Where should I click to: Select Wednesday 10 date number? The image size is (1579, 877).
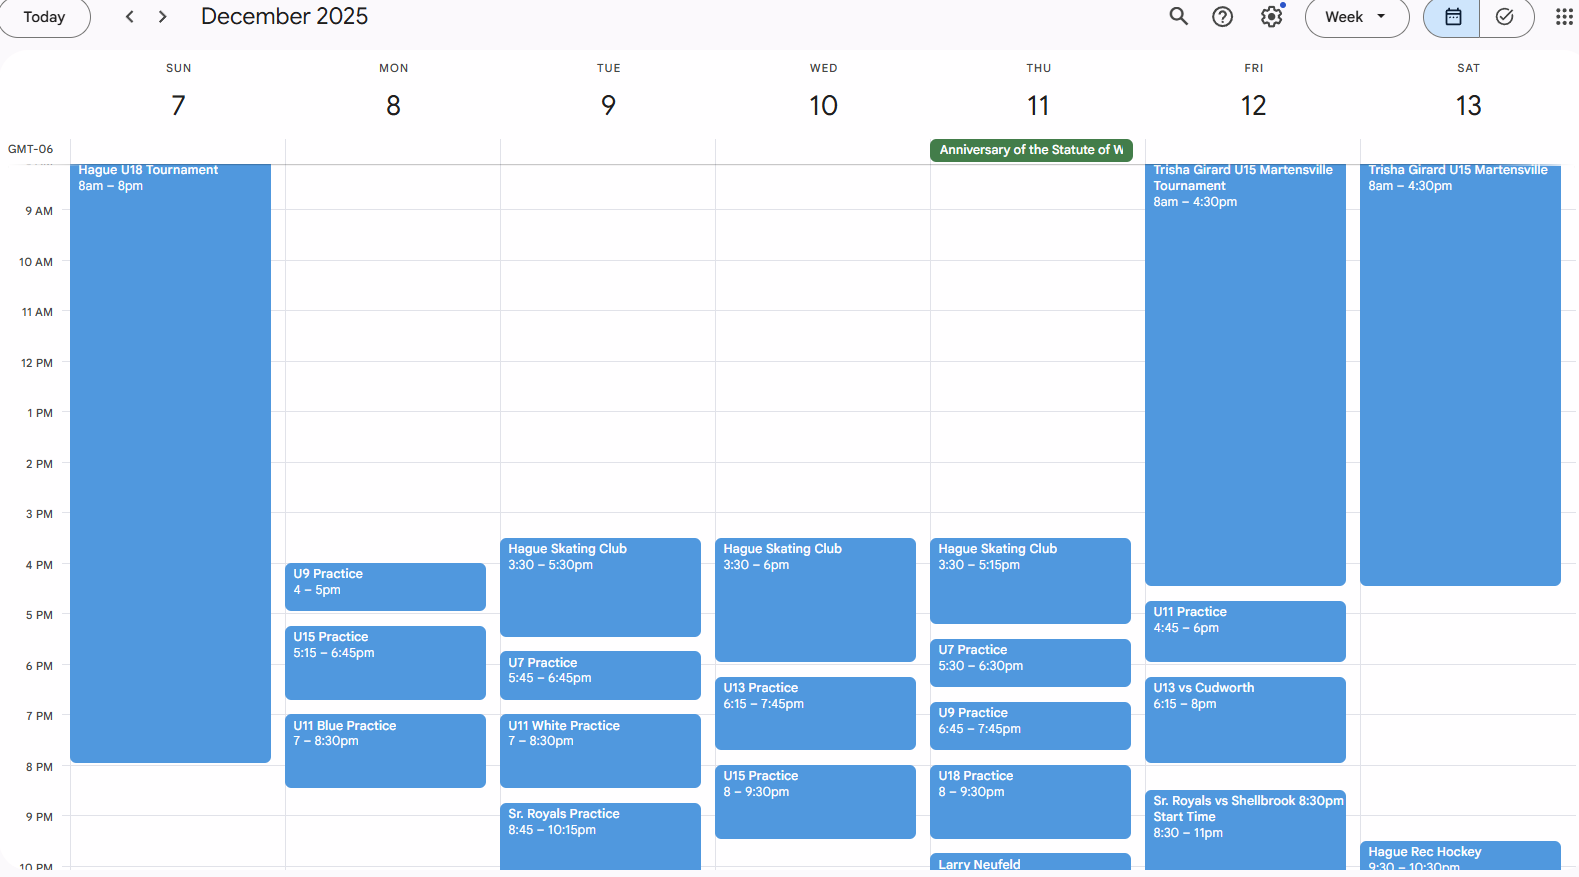pos(823,105)
